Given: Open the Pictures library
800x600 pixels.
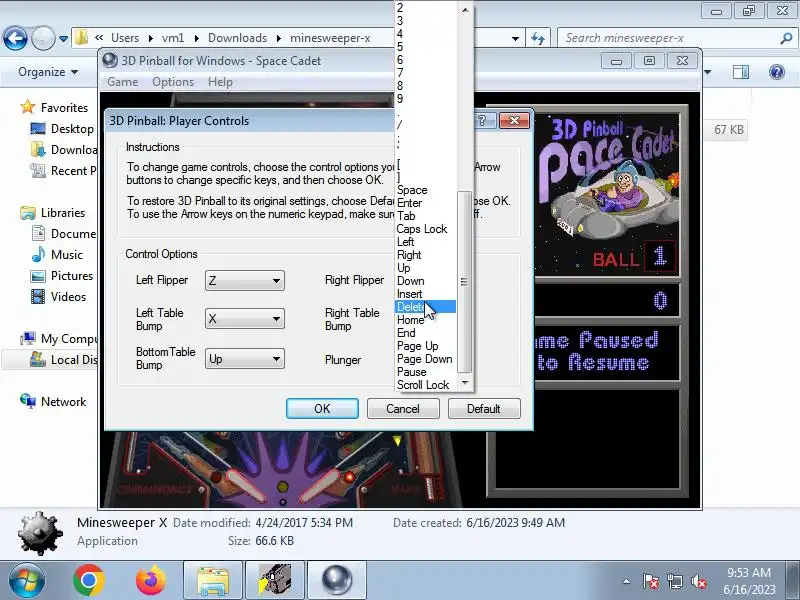Looking at the screenshot, I should point(62,276).
